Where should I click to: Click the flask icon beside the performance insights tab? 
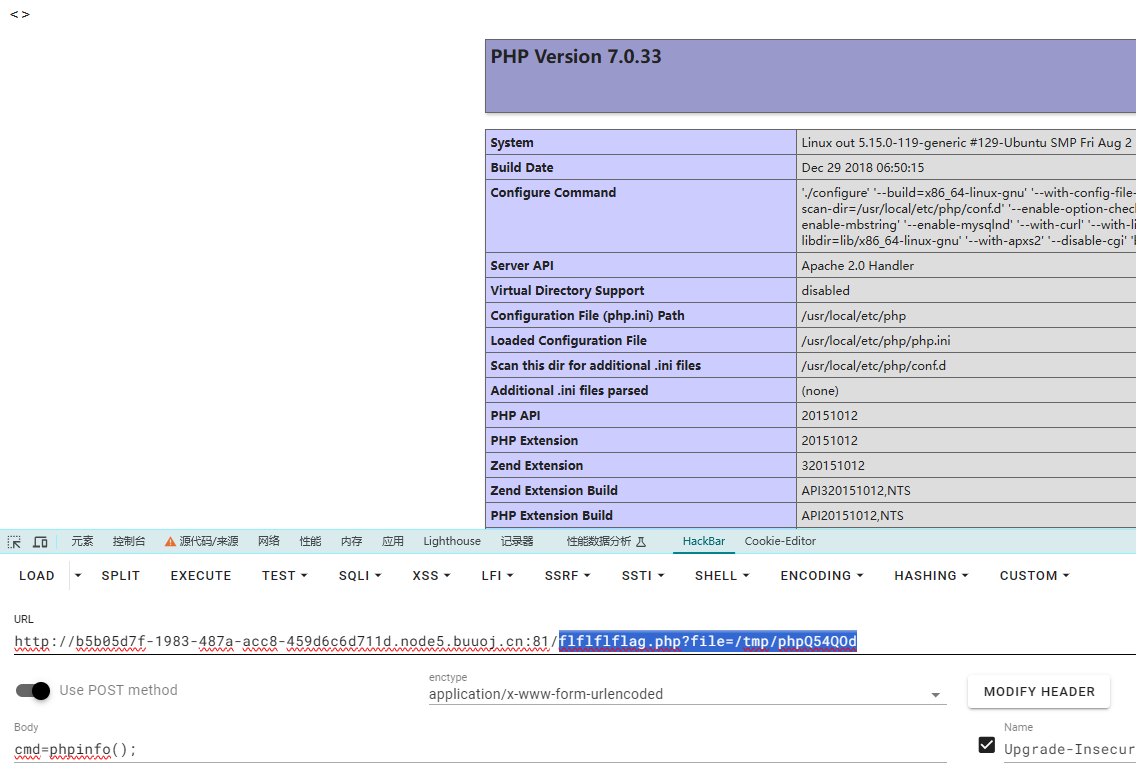641,542
